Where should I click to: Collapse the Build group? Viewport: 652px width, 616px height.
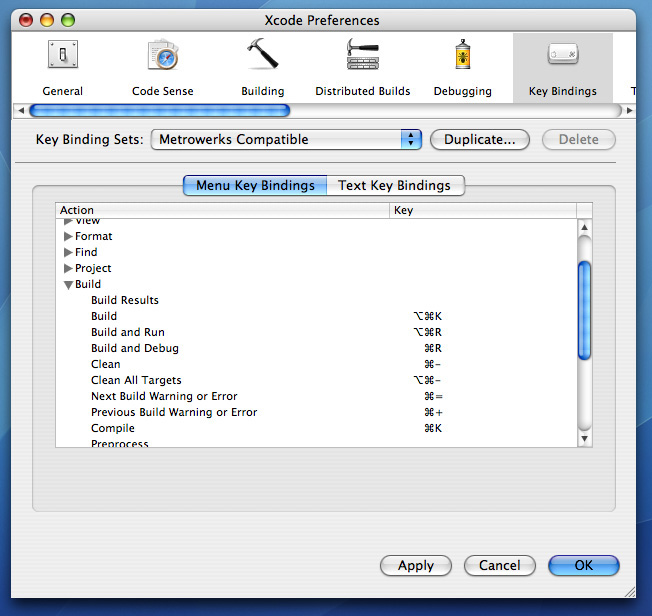tap(68, 285)
